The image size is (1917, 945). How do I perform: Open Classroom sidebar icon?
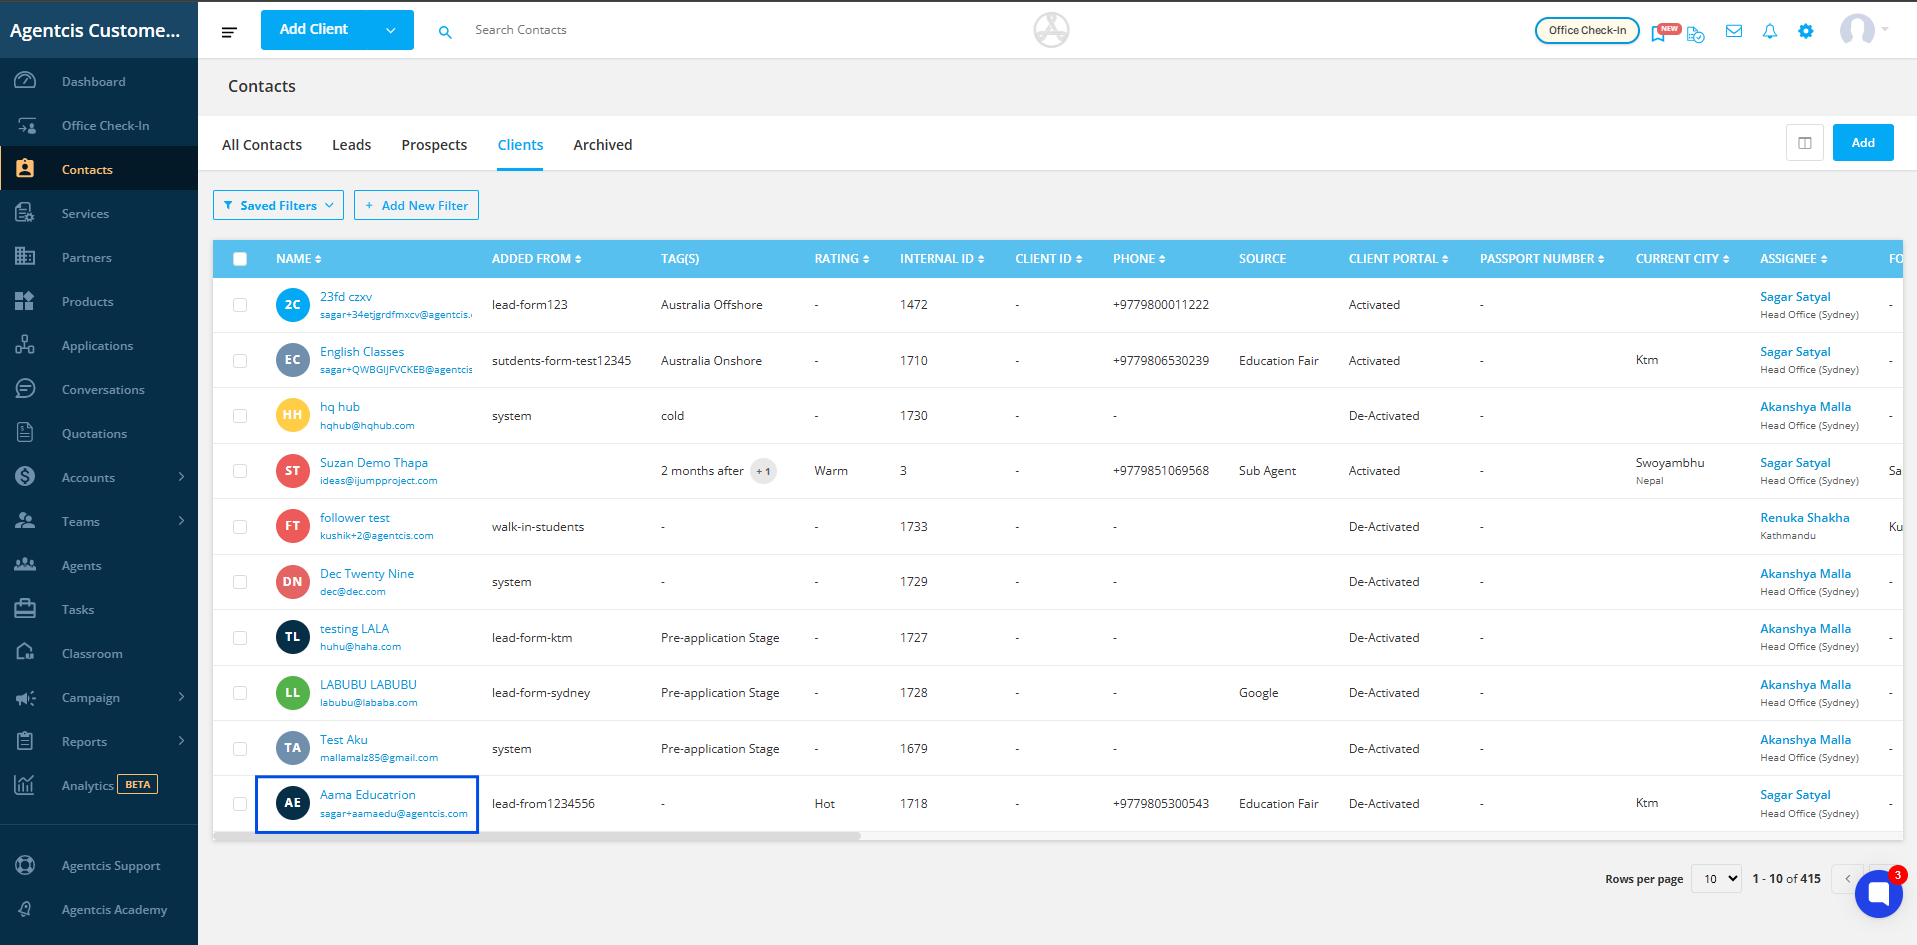[x=25, y=653]
